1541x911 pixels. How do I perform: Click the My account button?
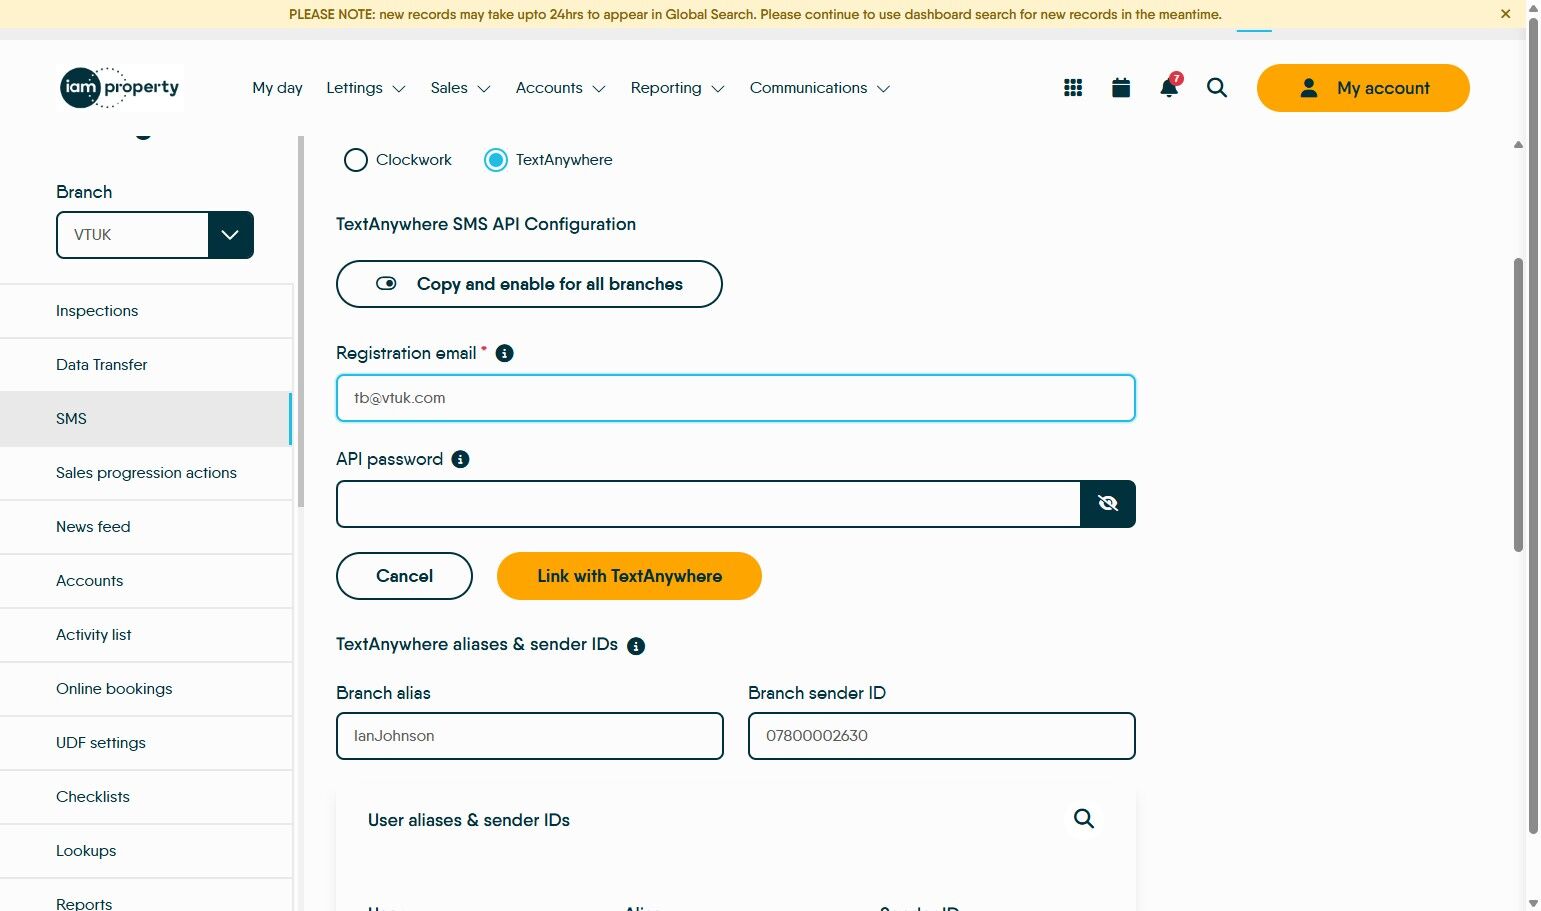coord(1363,88)
